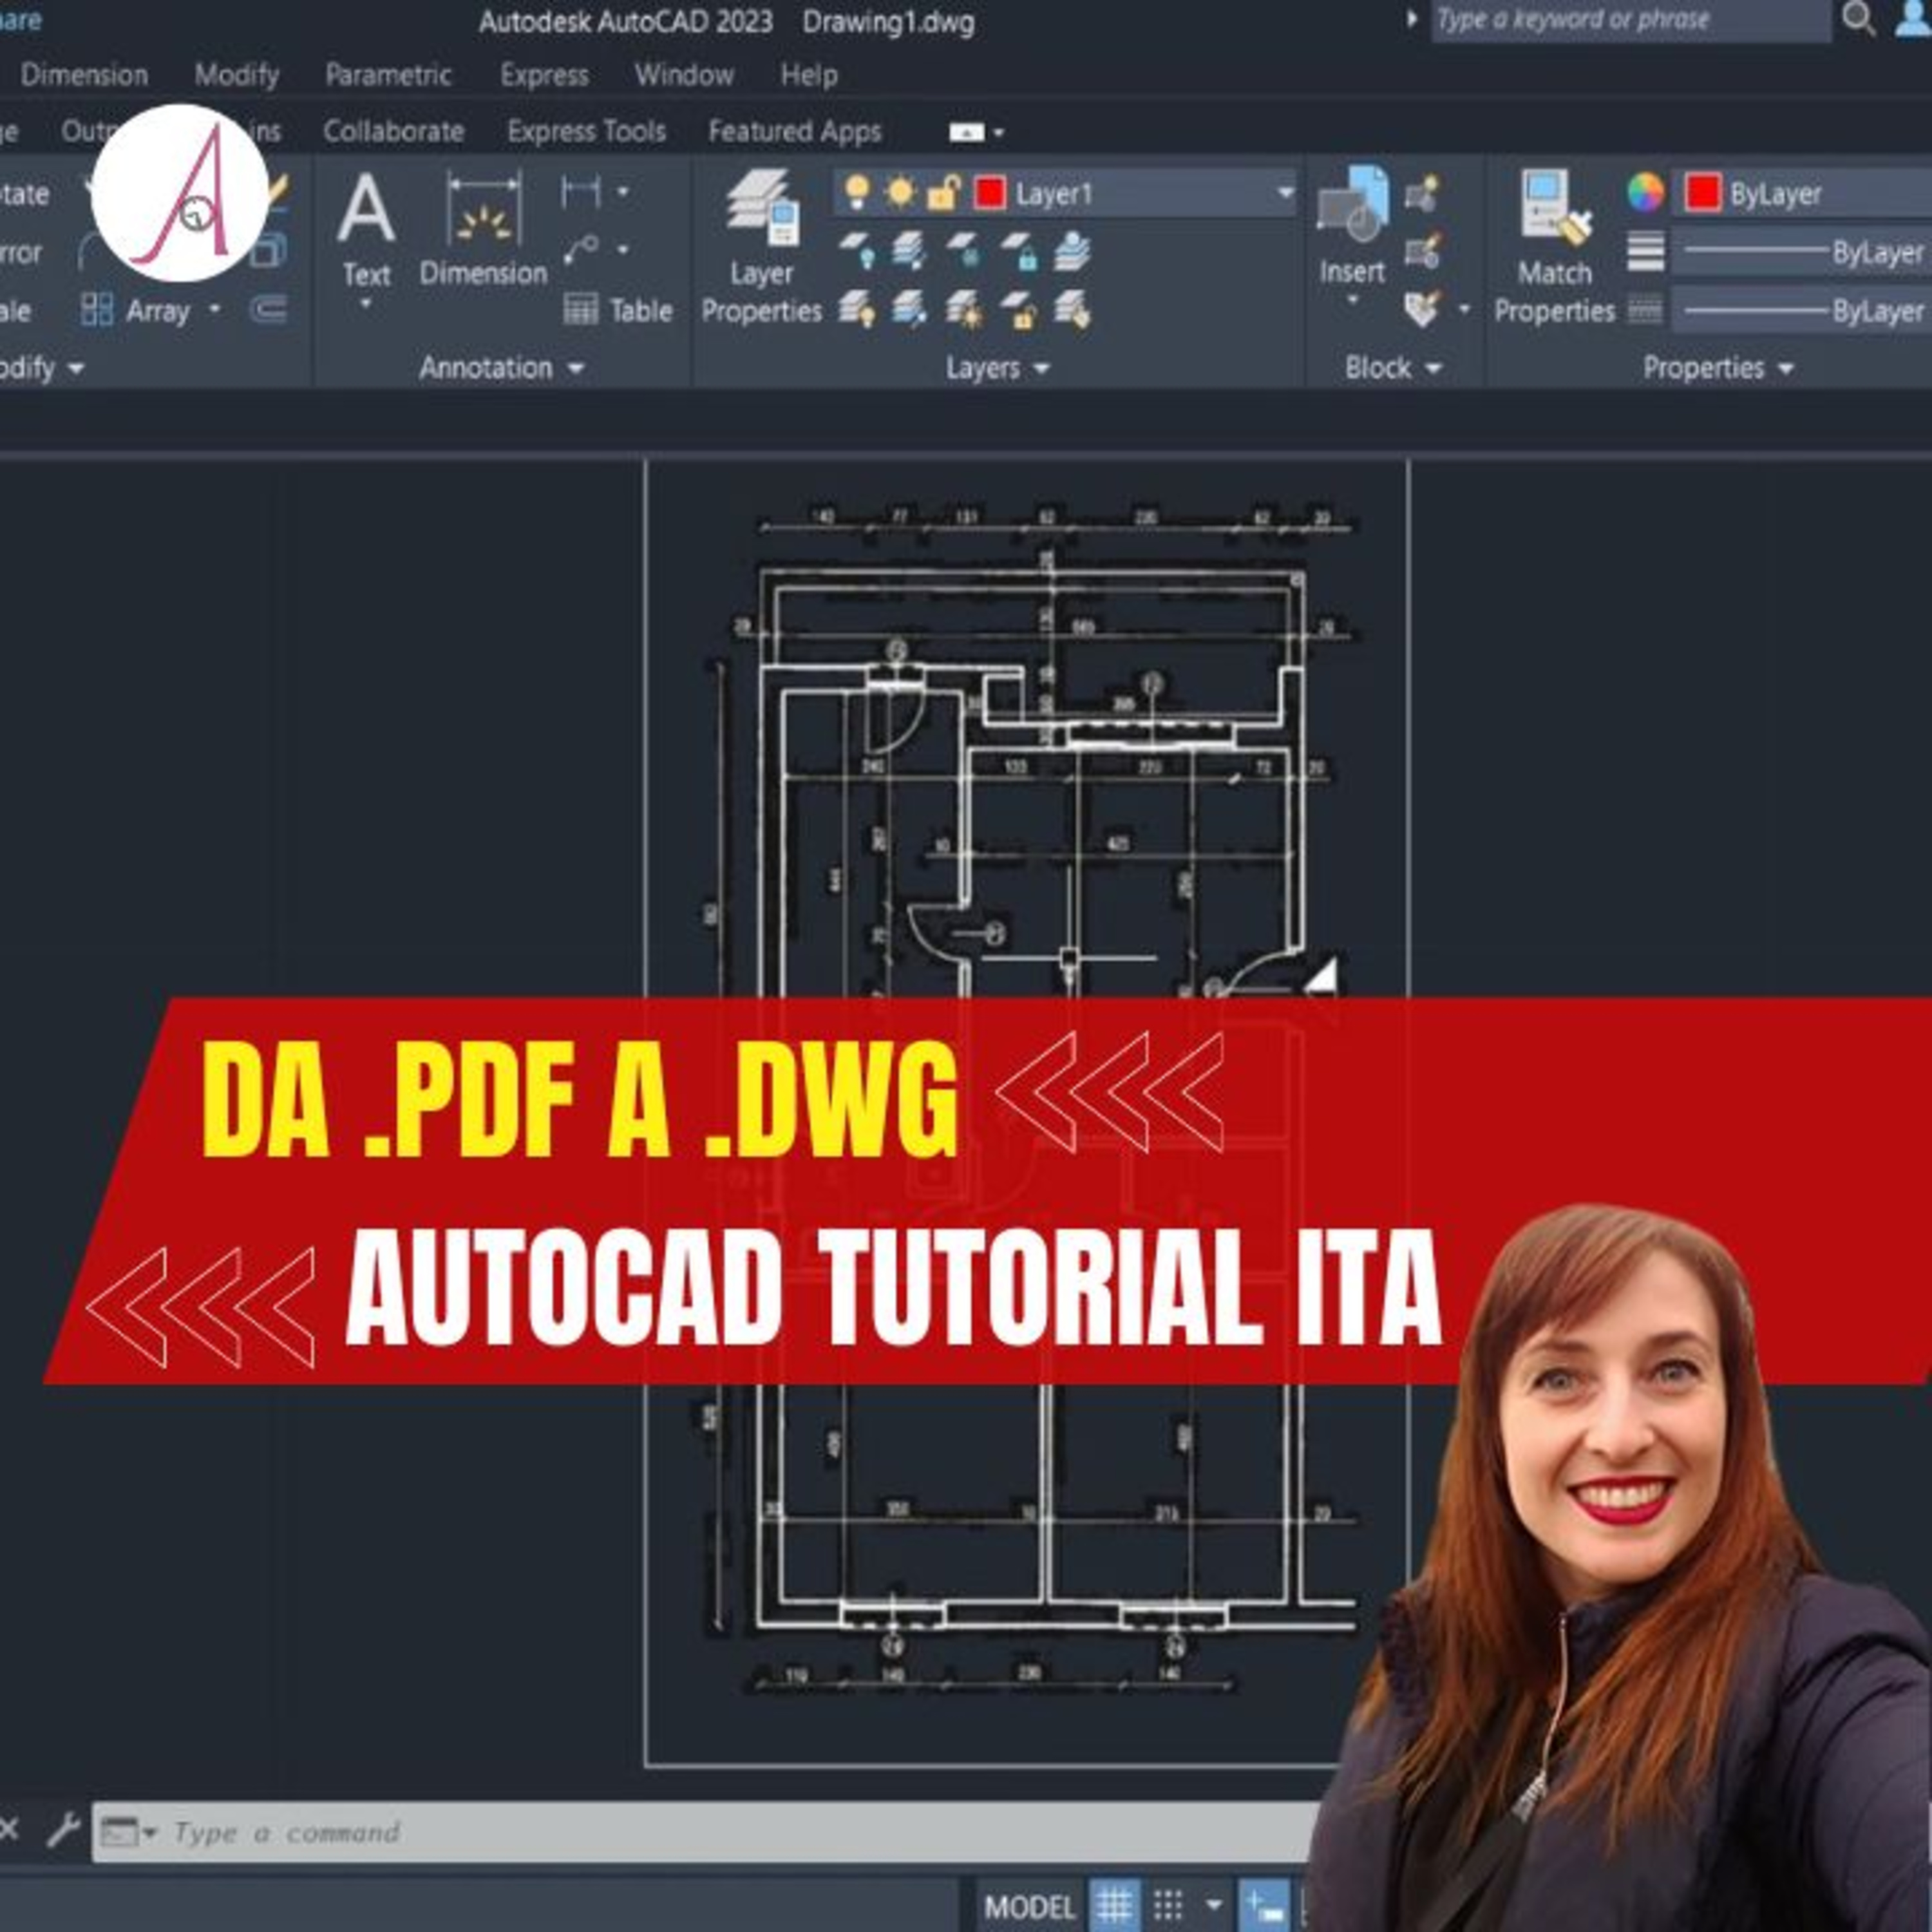Click the Insert block icon

[1352, 207]
